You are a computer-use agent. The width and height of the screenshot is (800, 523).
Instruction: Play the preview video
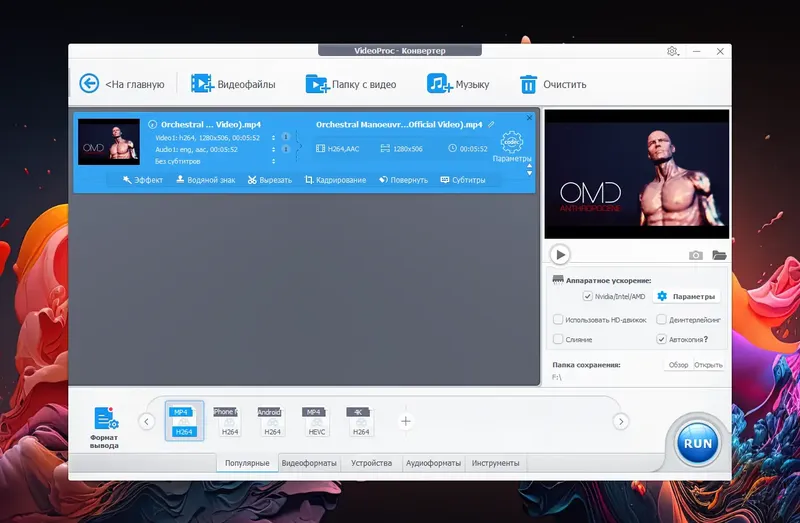(560, 255)
